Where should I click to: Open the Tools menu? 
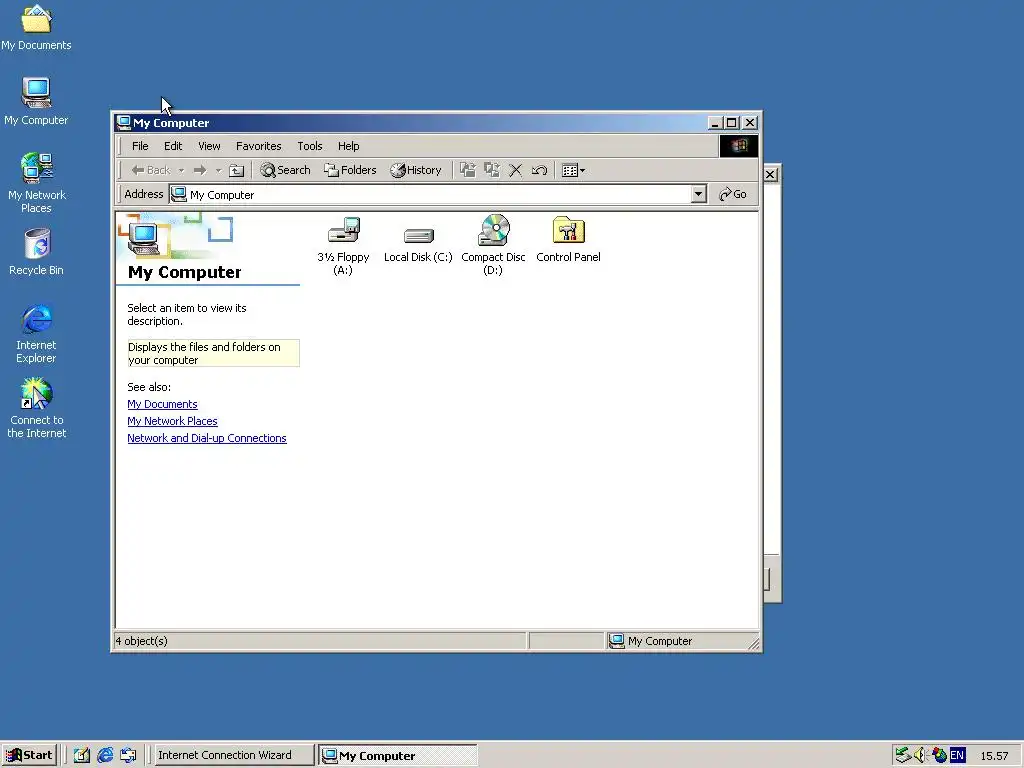(x=310, y=146)
